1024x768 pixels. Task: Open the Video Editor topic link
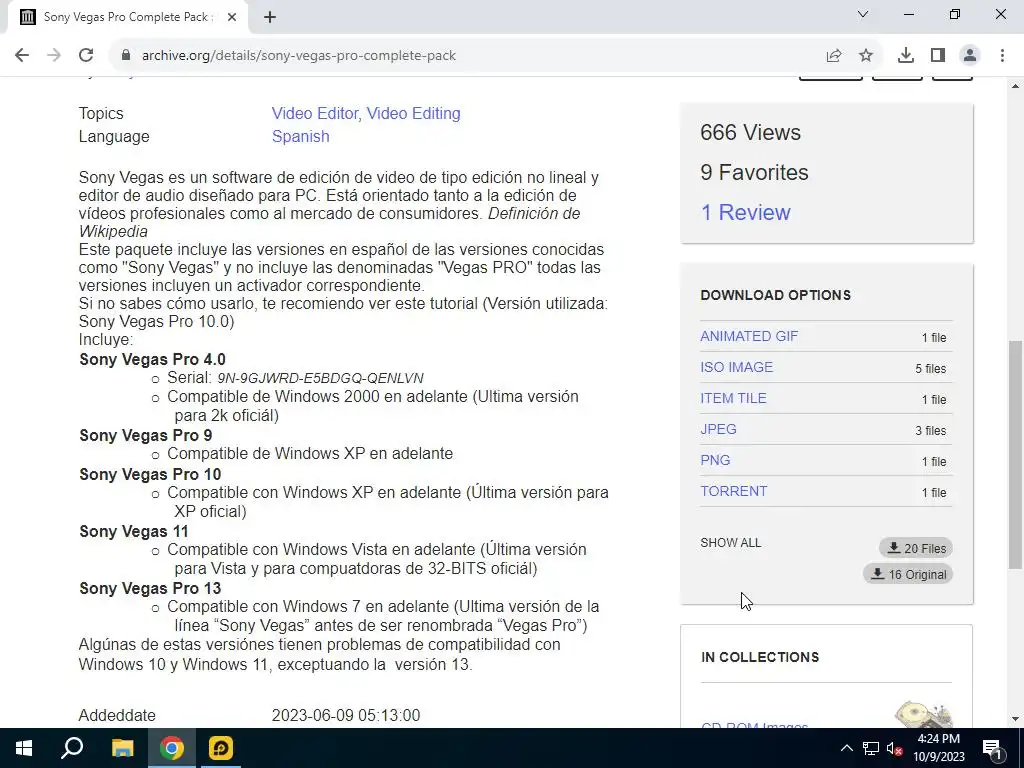(x=315, y=114)
